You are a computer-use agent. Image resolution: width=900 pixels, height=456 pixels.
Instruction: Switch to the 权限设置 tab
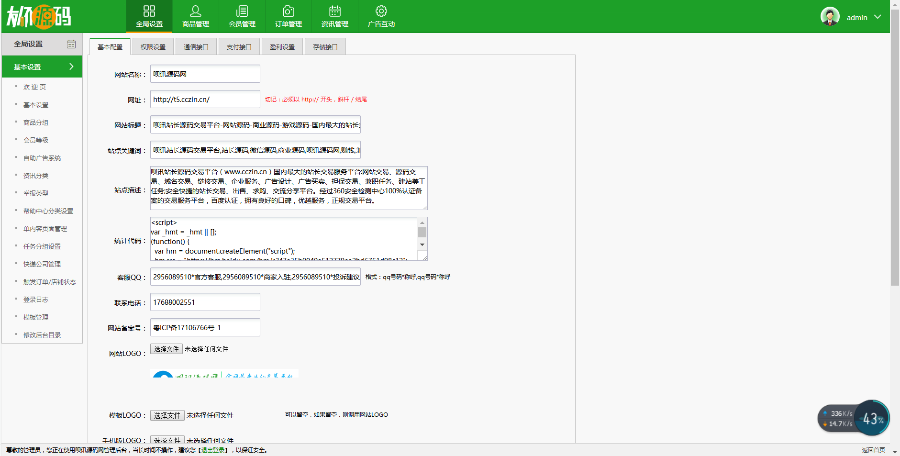point(151,46)
